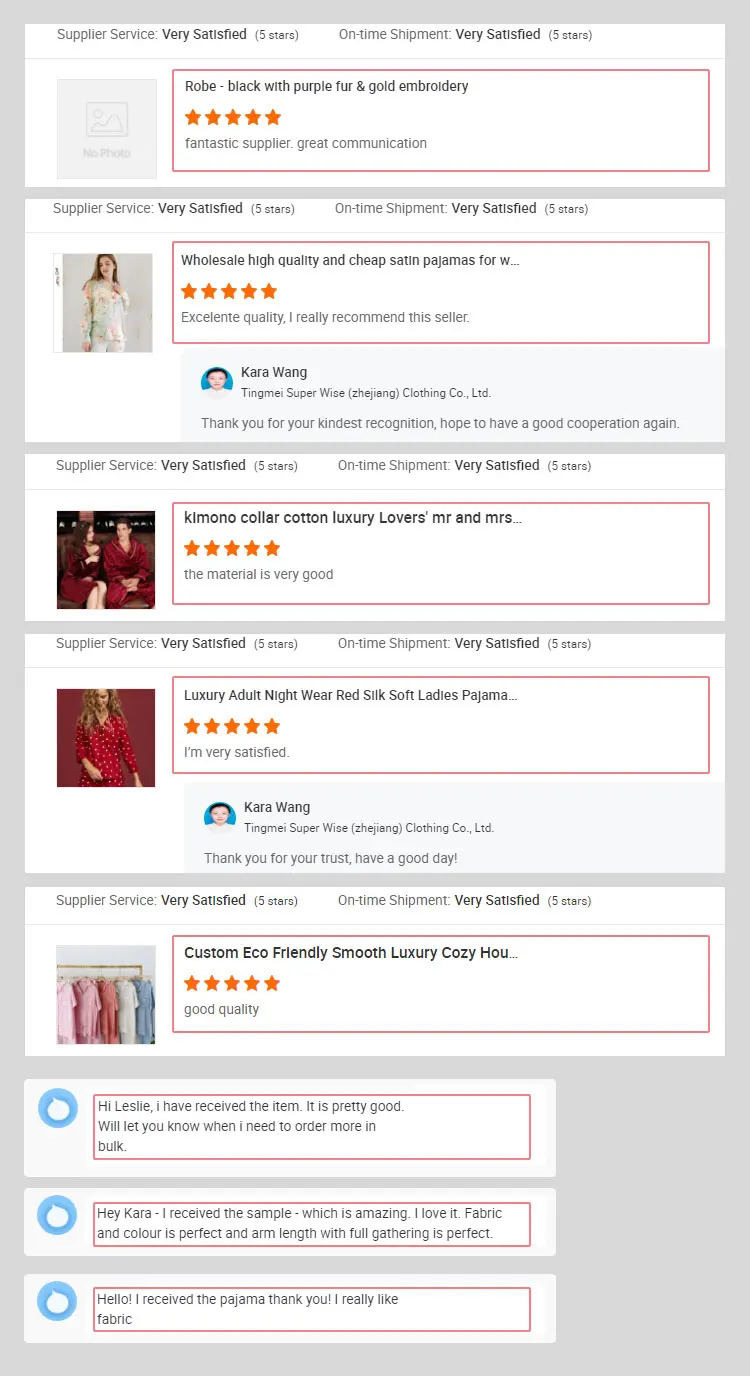Click the star rating under the Robe review title
This screenshot has width=750, height=1376.
pyautogui.click(x=233, y=117)
